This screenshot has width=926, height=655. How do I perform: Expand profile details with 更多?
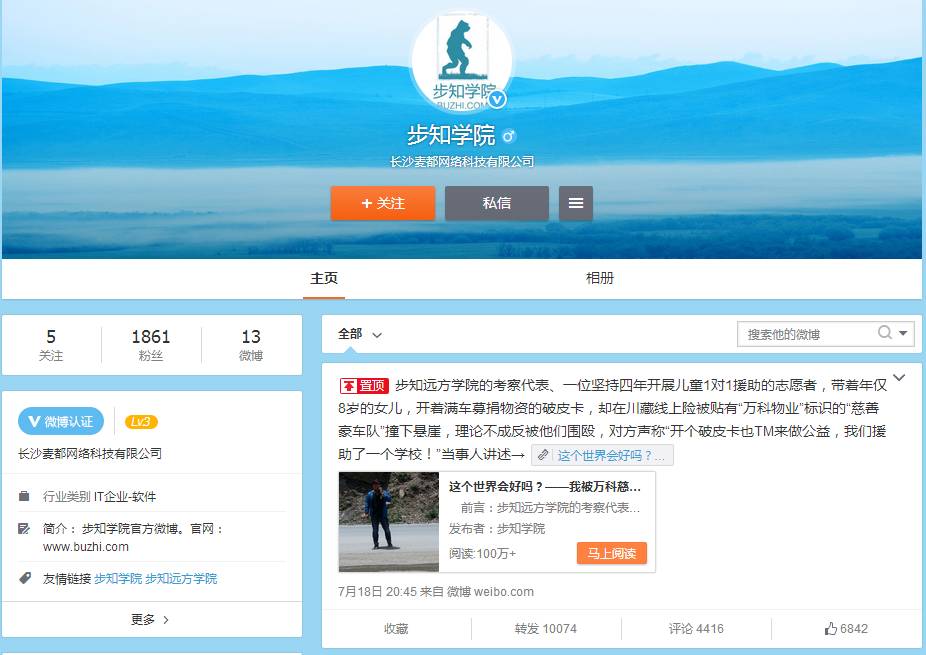pos(151,620)
